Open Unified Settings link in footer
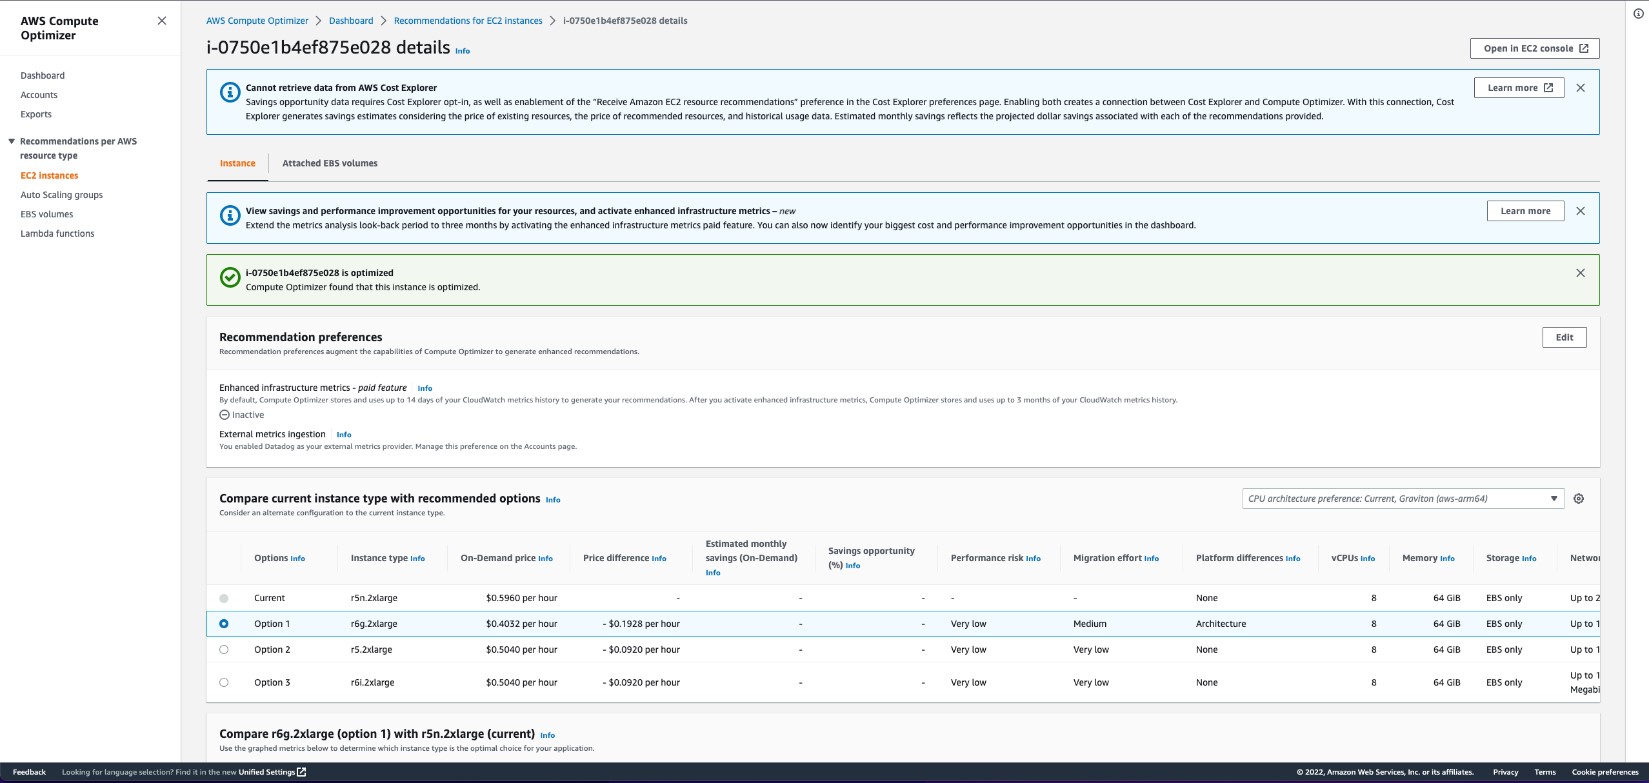 point(272,773)
